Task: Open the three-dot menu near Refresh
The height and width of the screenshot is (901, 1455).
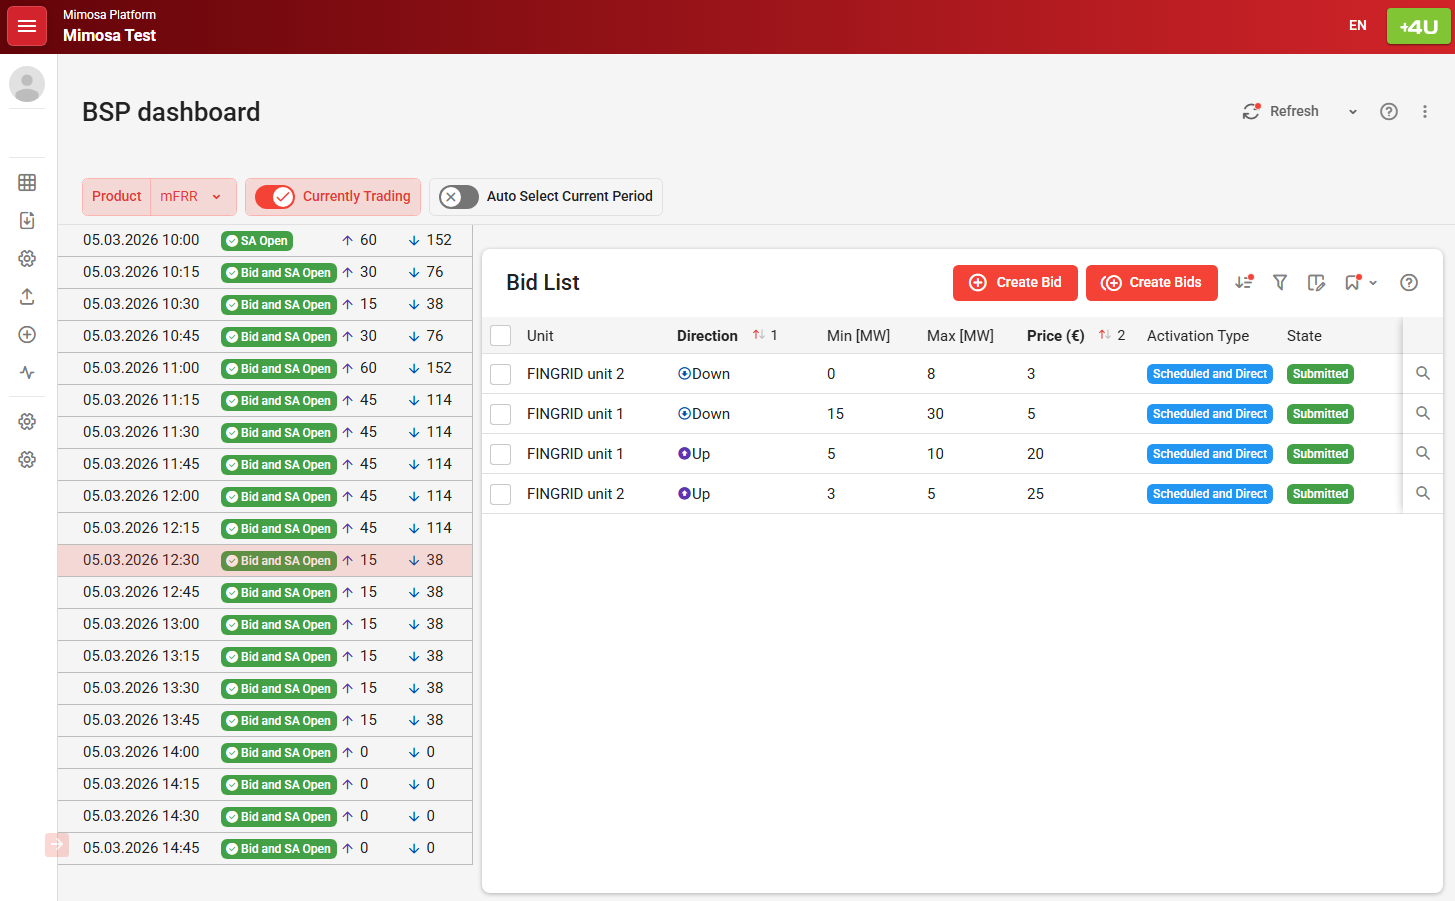Action: tap(1425, 111)
